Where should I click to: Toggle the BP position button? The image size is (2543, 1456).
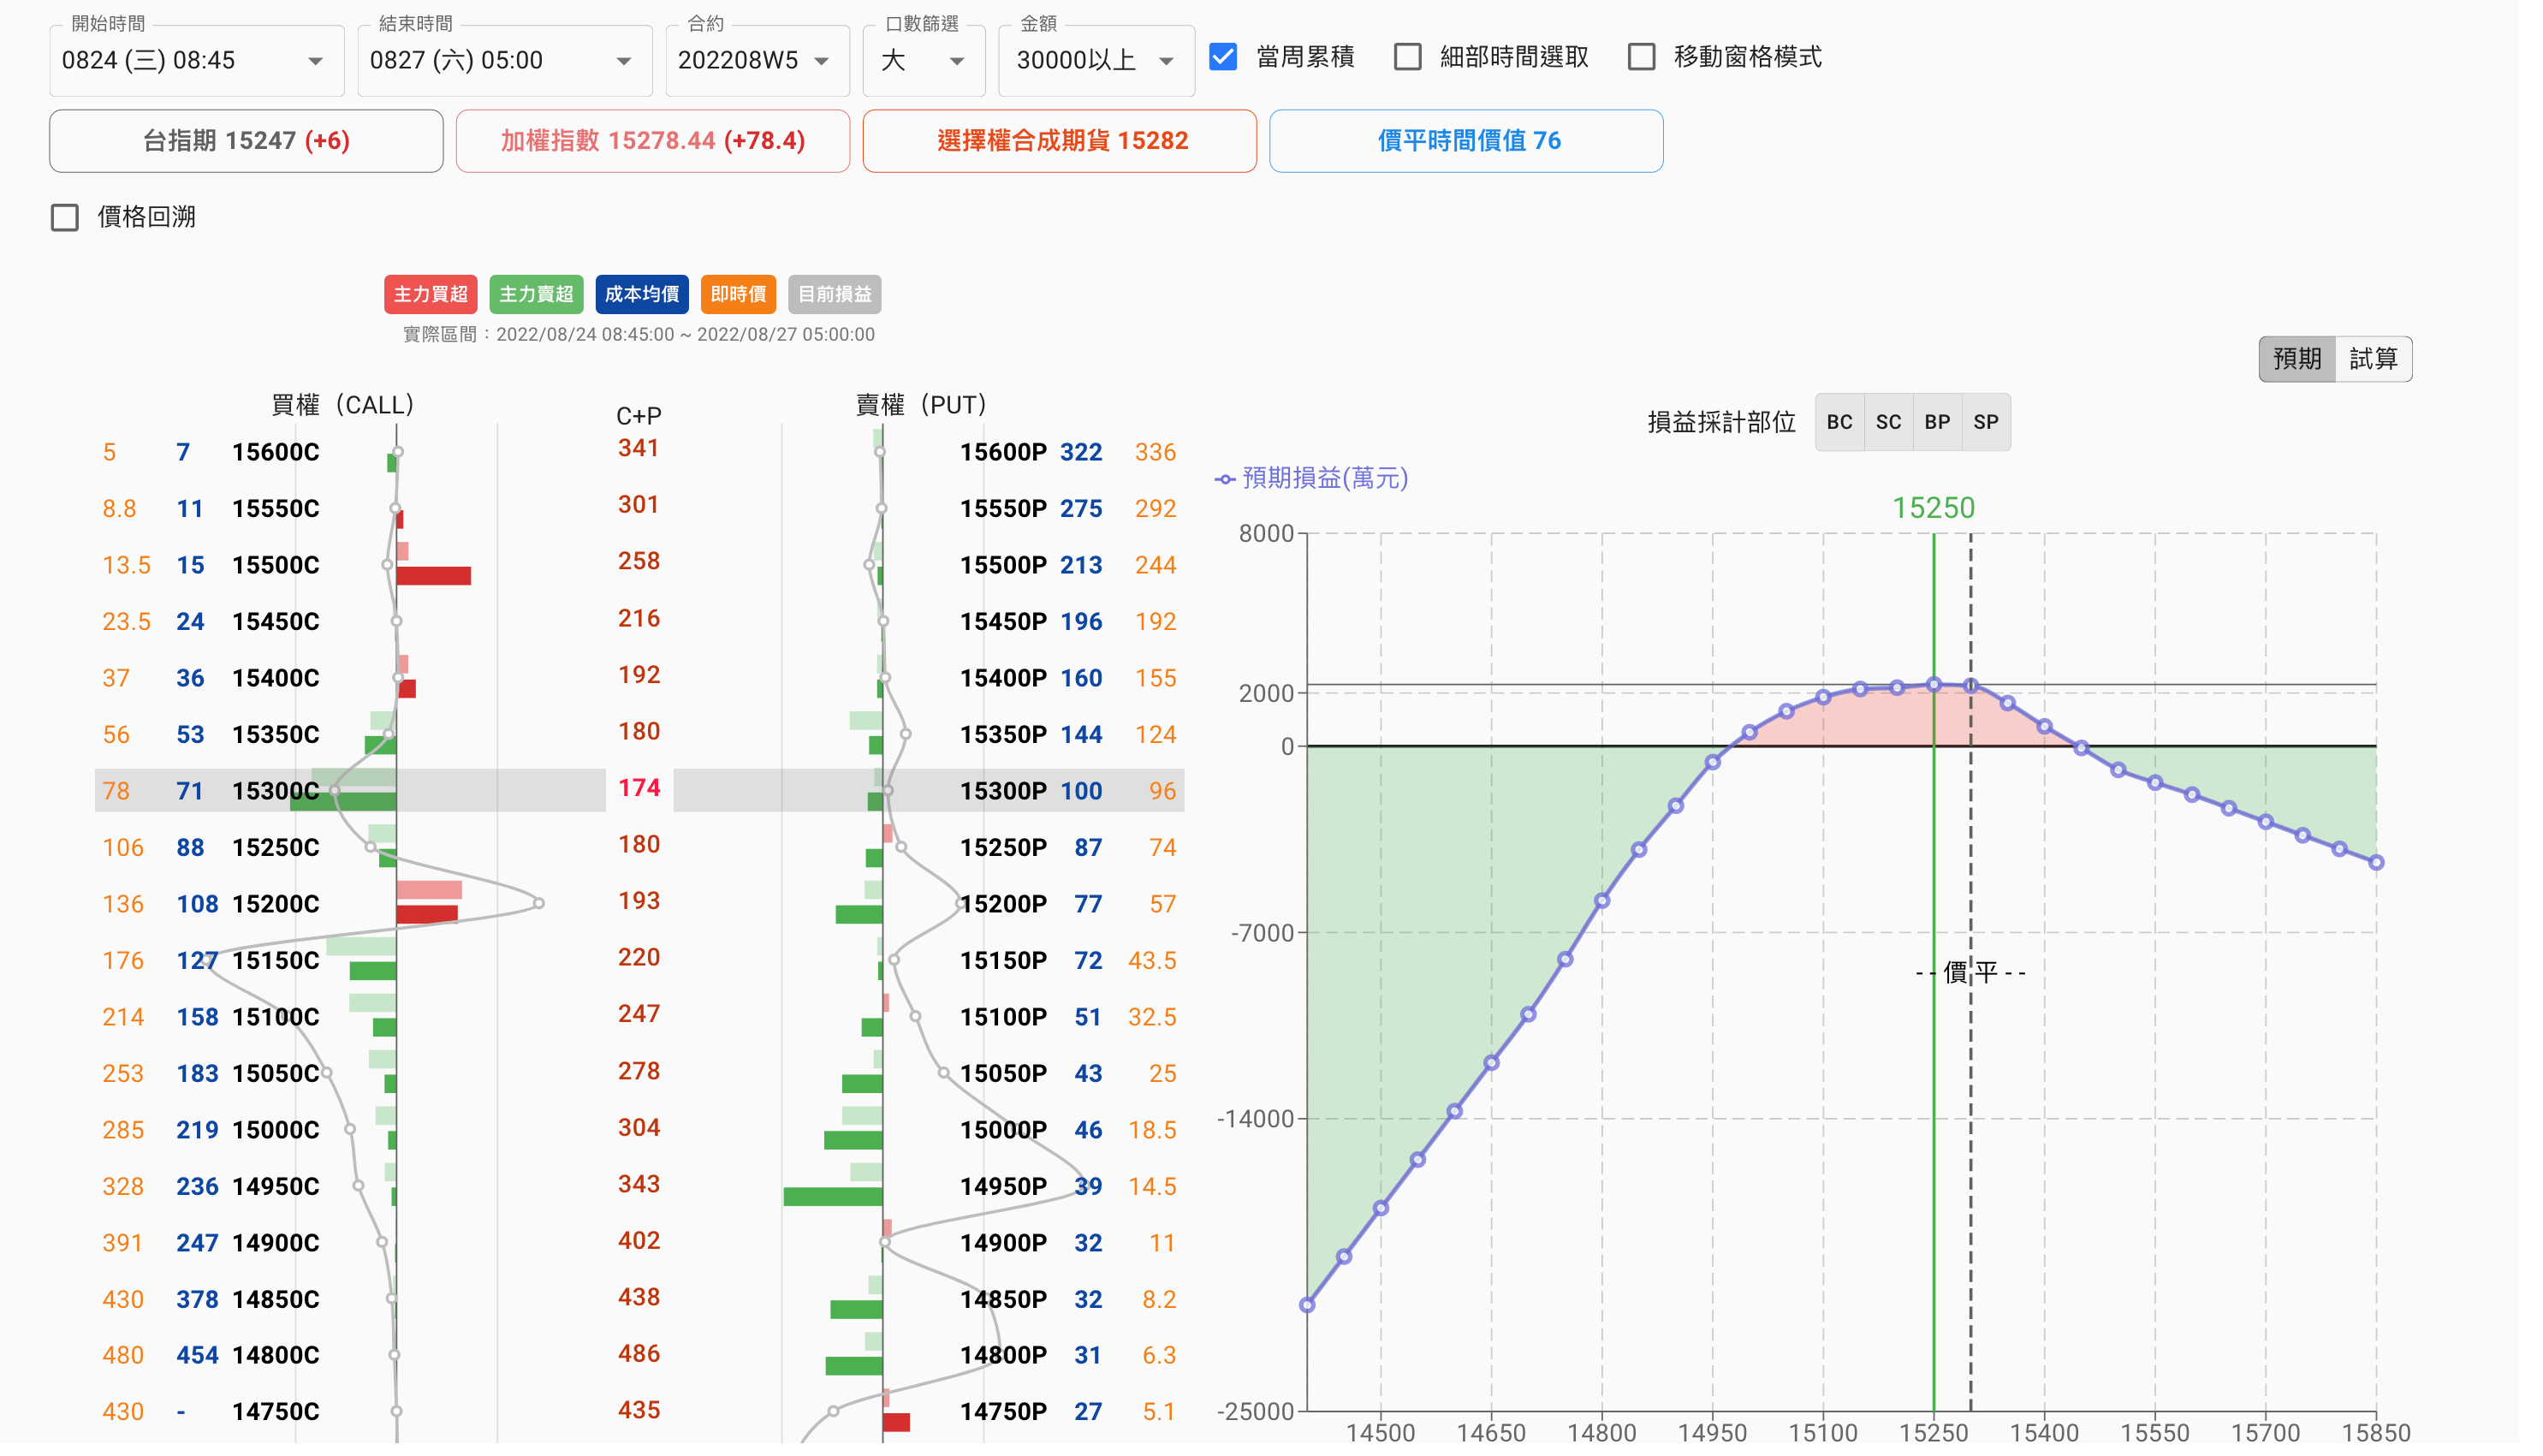tap(1937, 422)
